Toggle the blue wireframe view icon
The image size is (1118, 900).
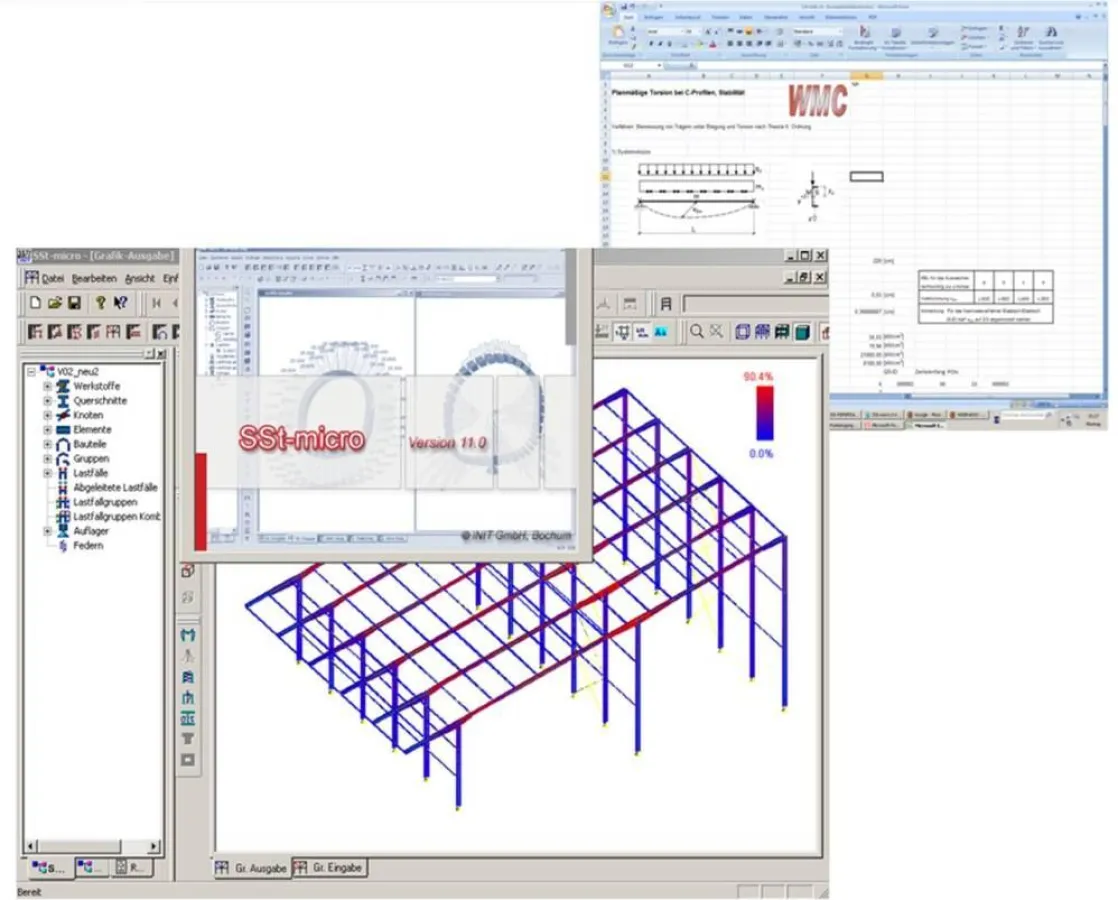coord(742,331)
